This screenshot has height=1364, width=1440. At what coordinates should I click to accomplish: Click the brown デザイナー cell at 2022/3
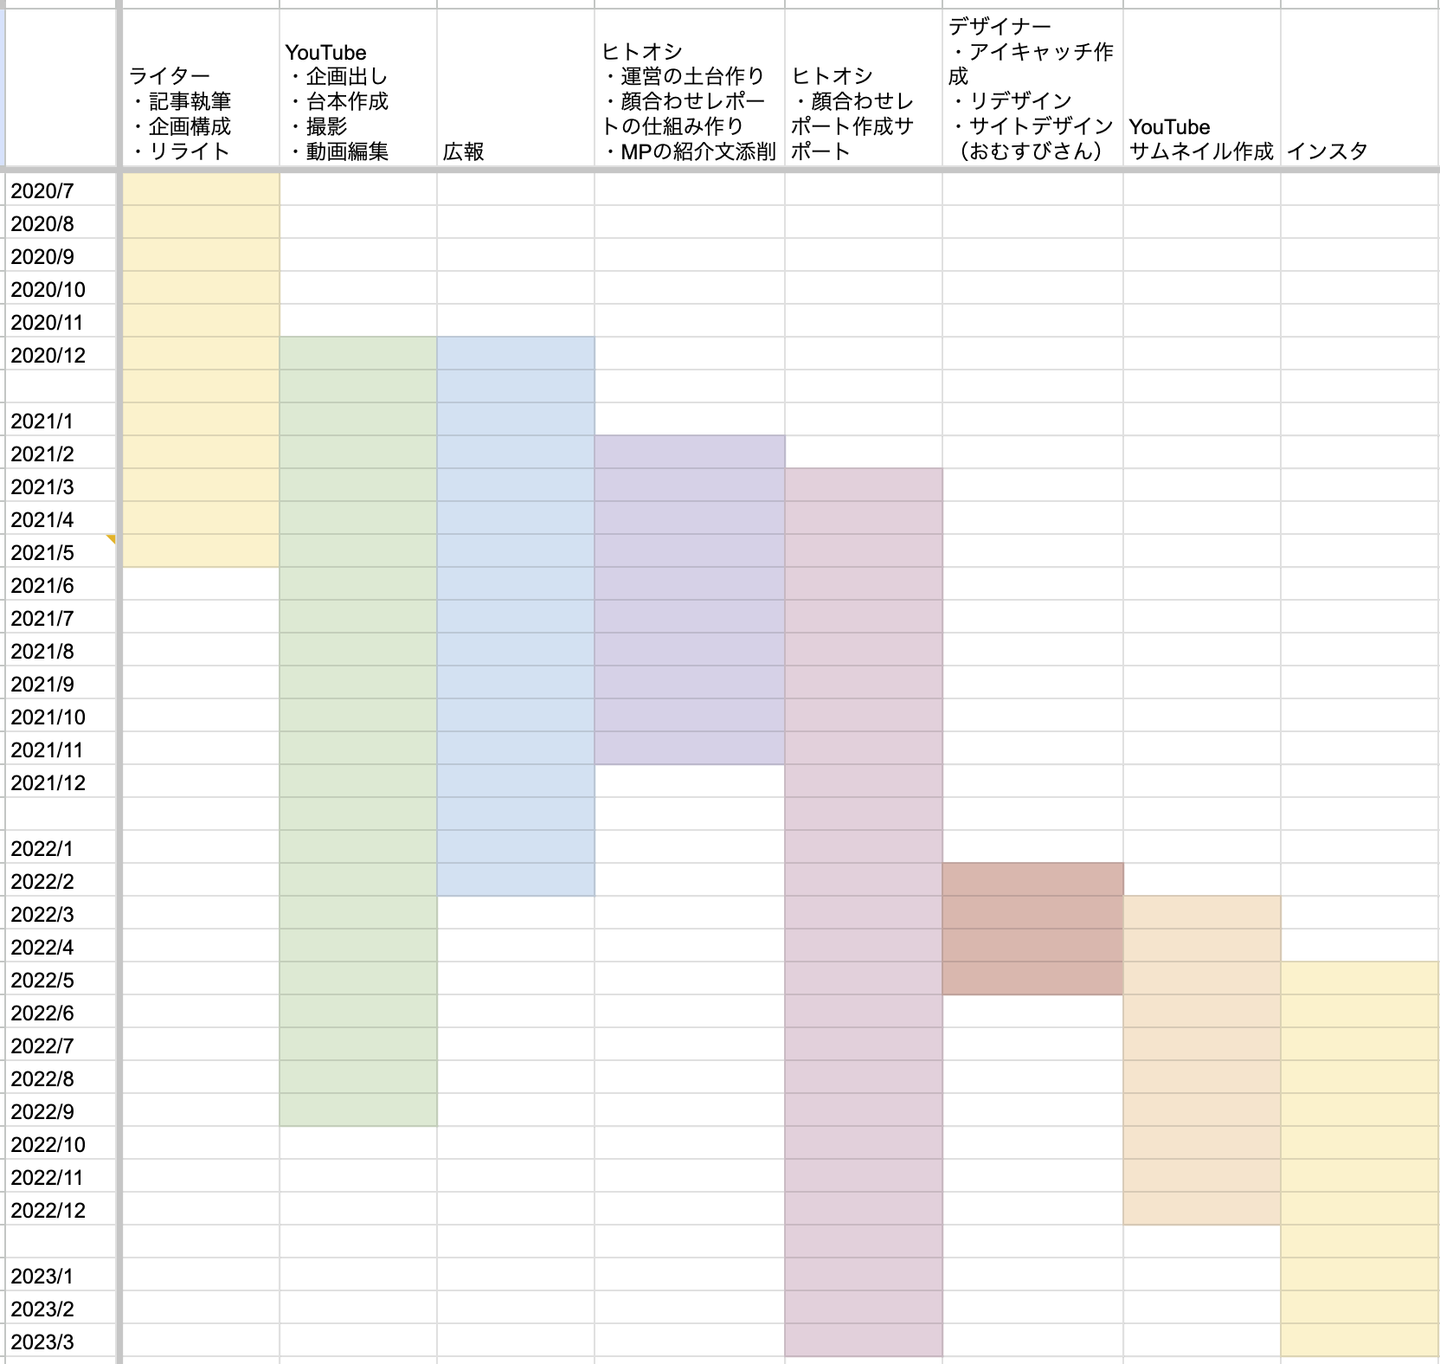[1033, 913]
